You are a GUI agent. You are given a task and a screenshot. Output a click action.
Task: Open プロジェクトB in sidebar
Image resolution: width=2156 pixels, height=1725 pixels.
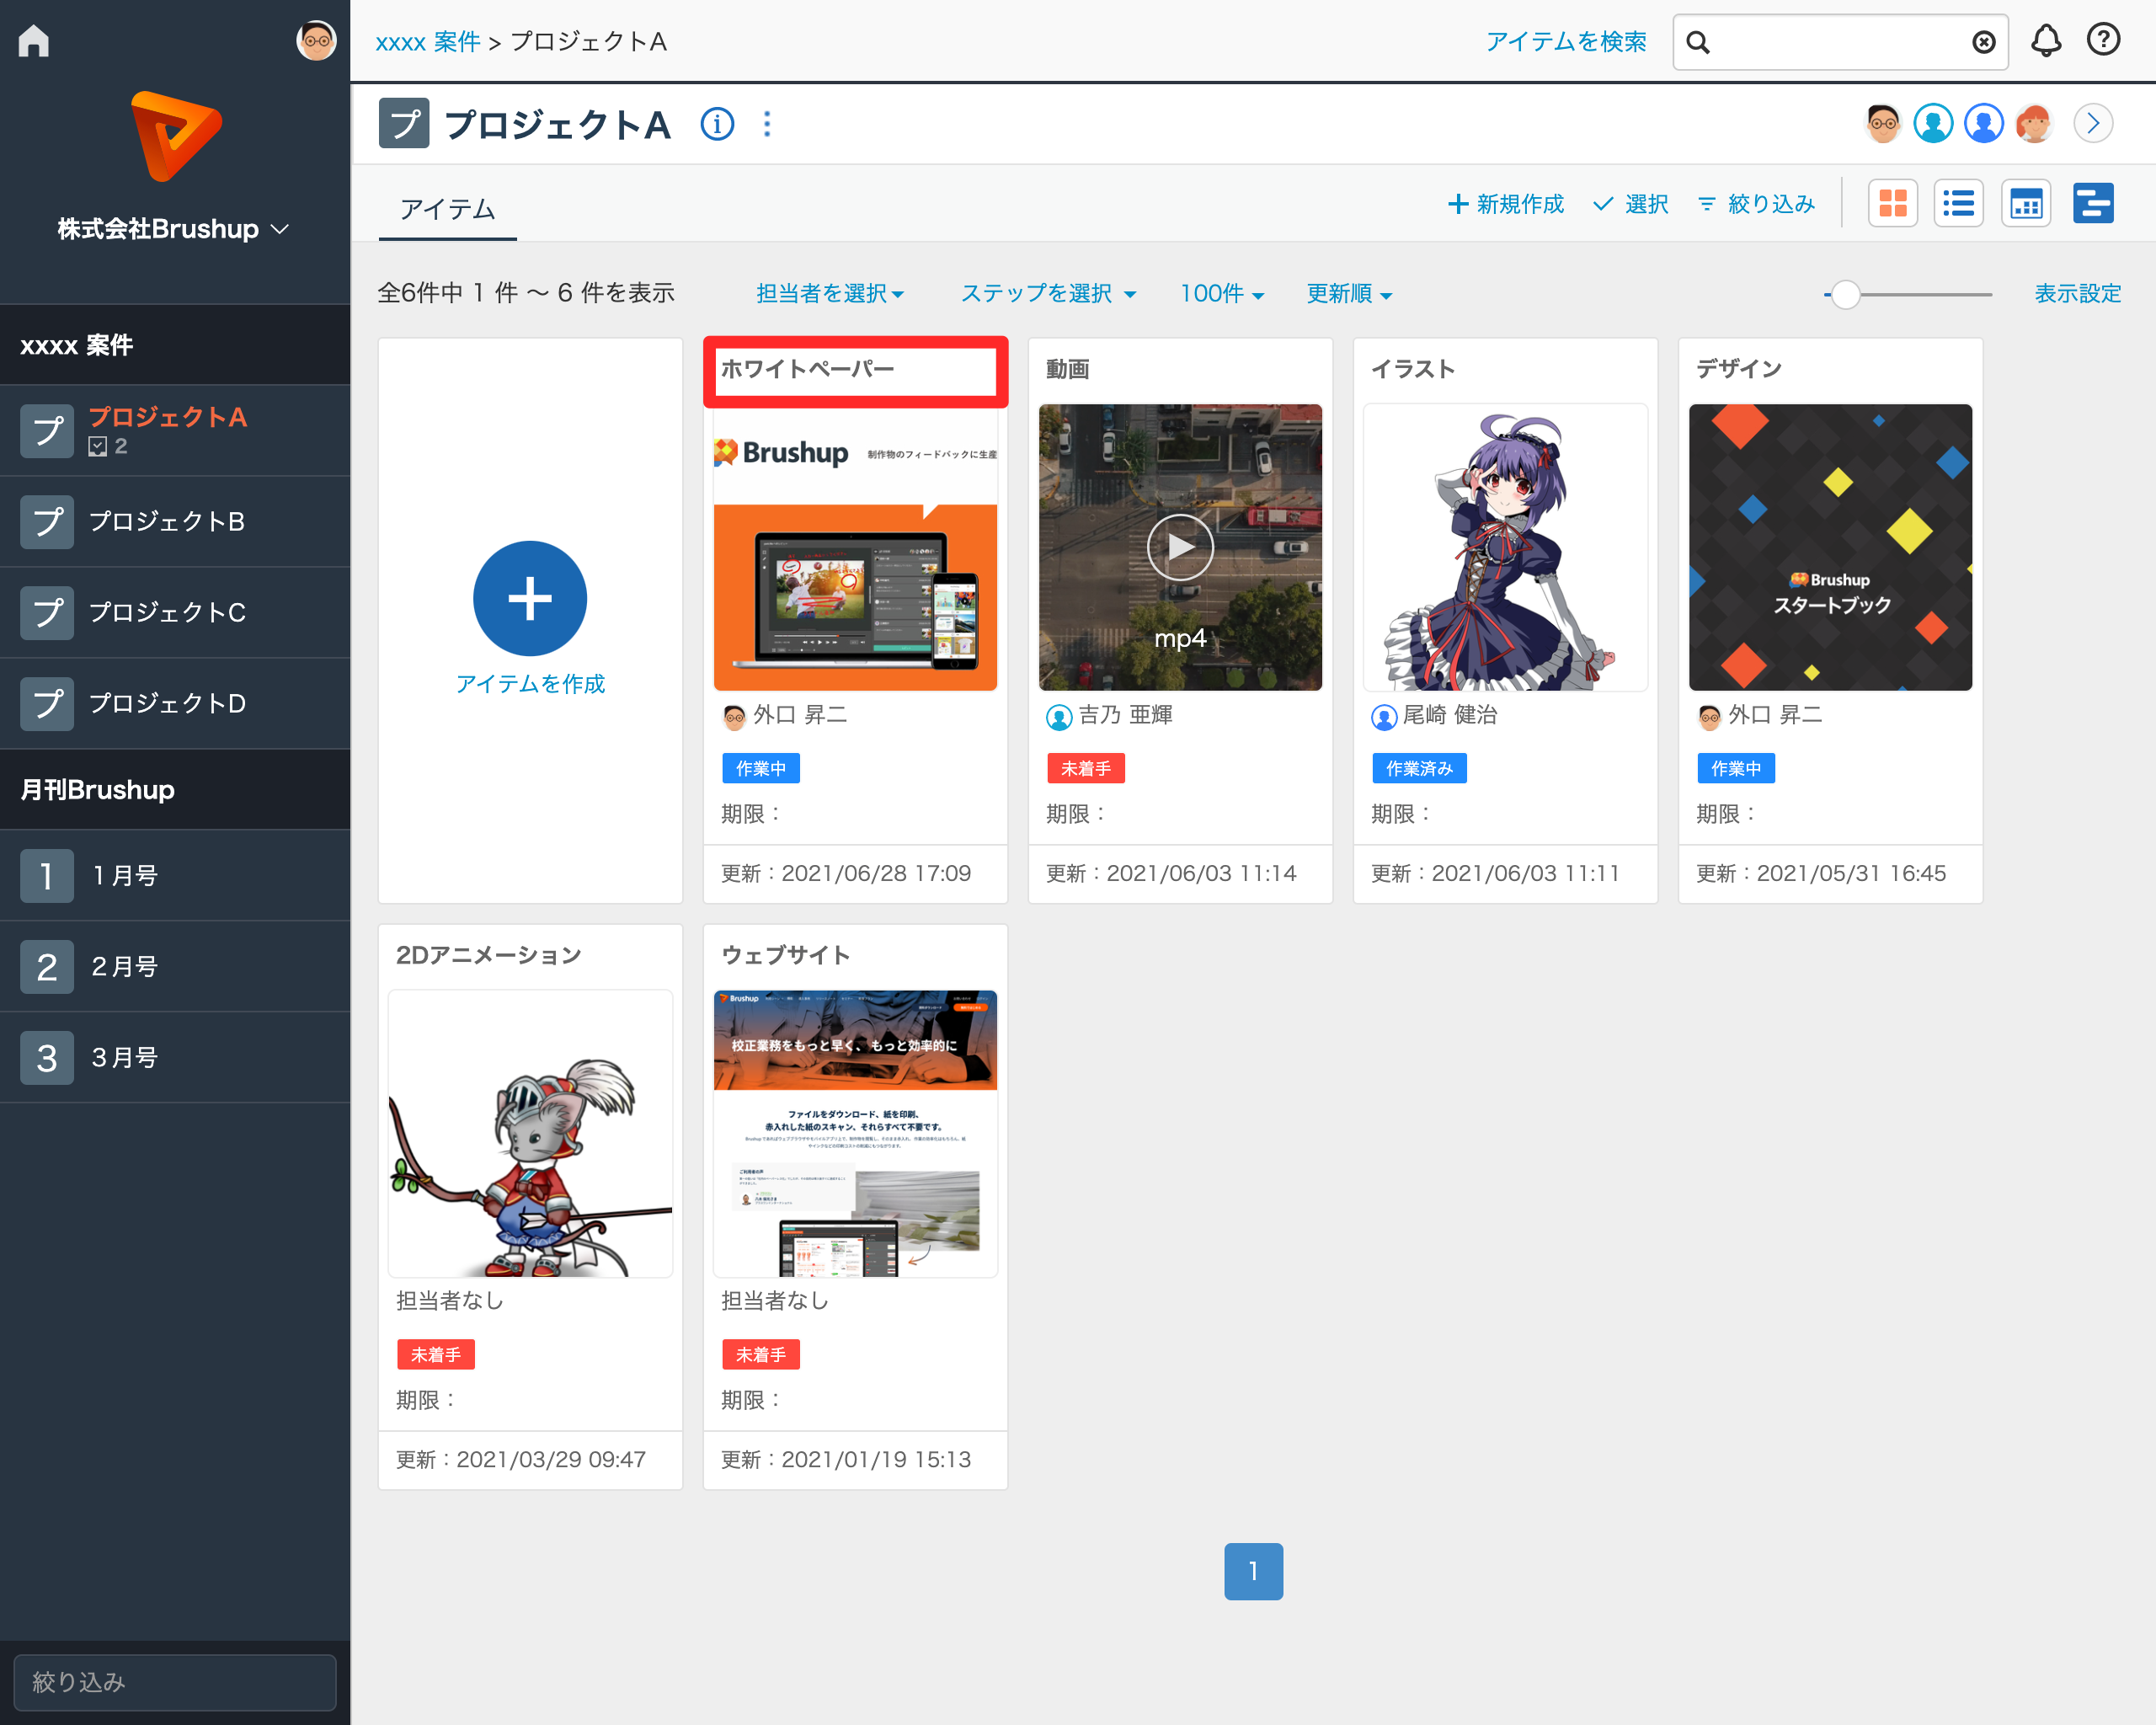coord(167,521)
